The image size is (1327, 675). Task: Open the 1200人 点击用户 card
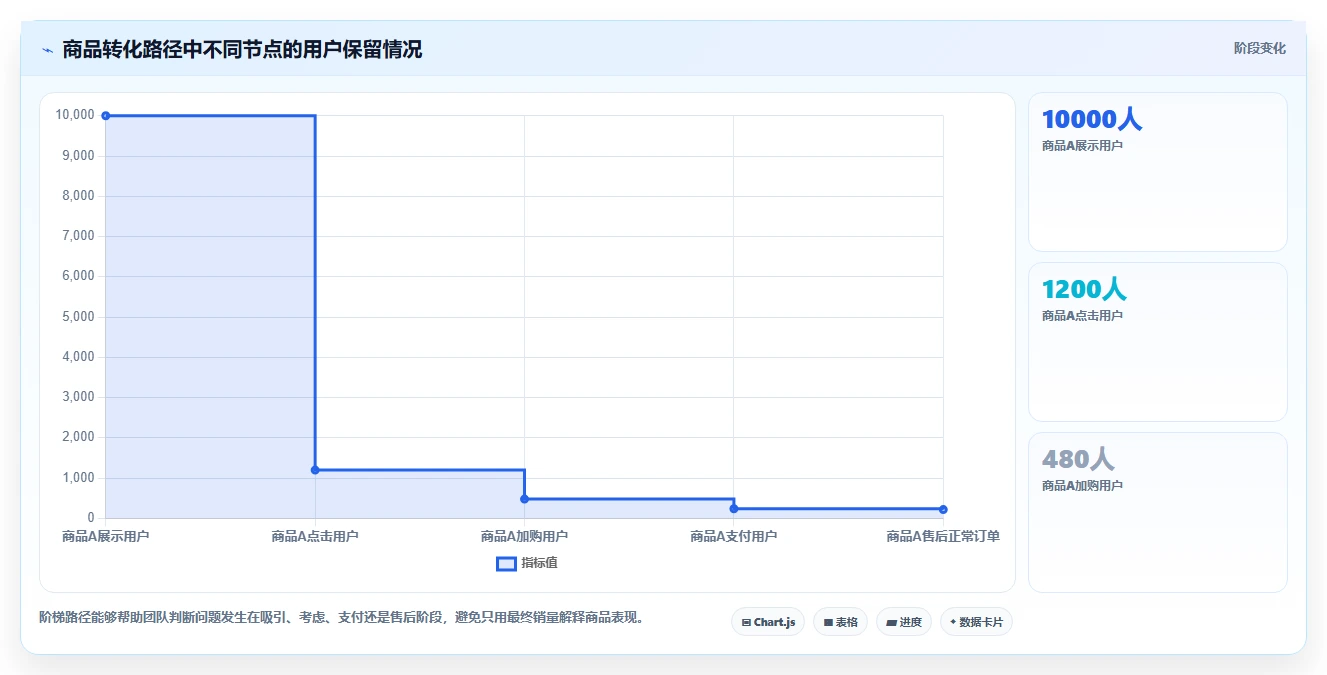[x=1157, y=342]
